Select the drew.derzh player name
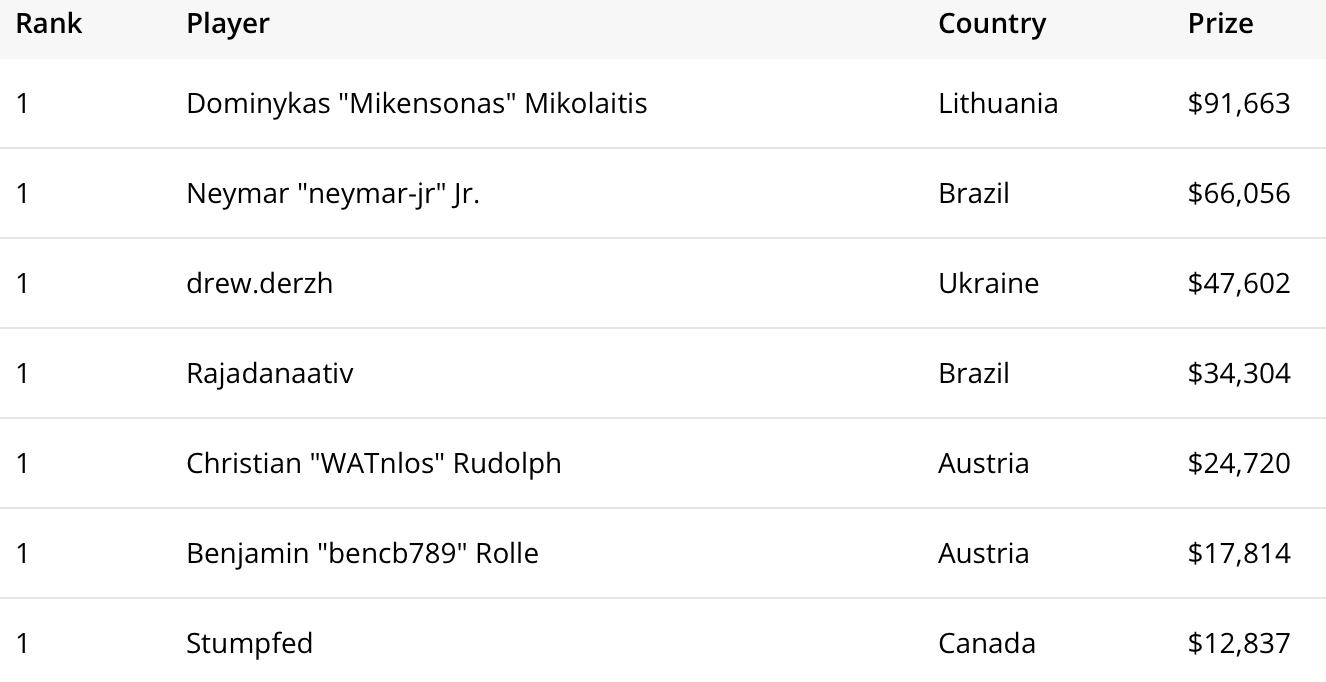This screenshot has width=1326, height=682. click(259, 283)
